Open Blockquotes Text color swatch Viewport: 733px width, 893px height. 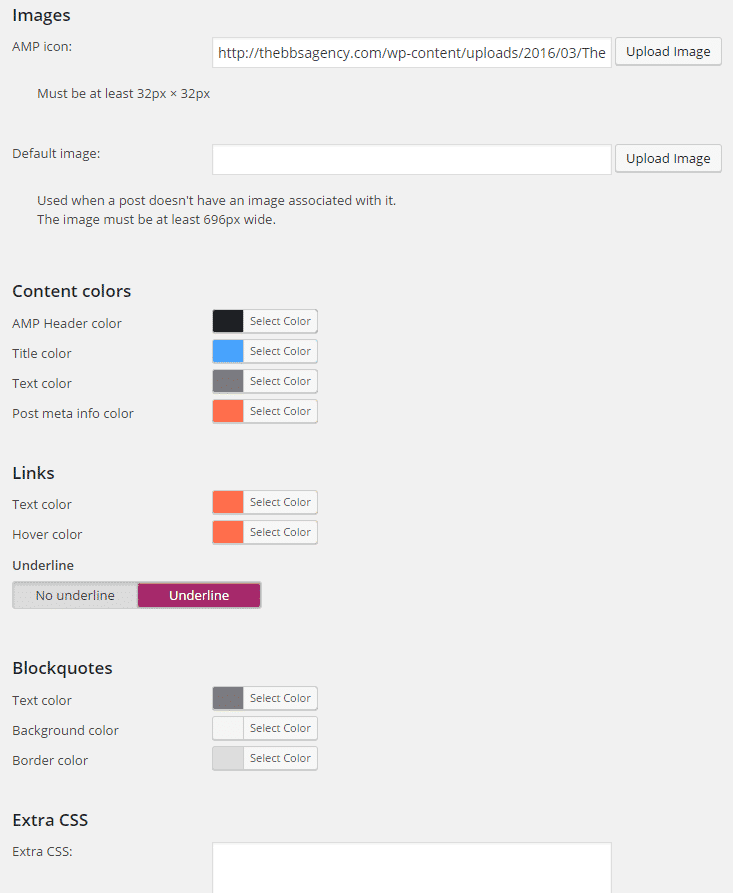tap(228, 698)
